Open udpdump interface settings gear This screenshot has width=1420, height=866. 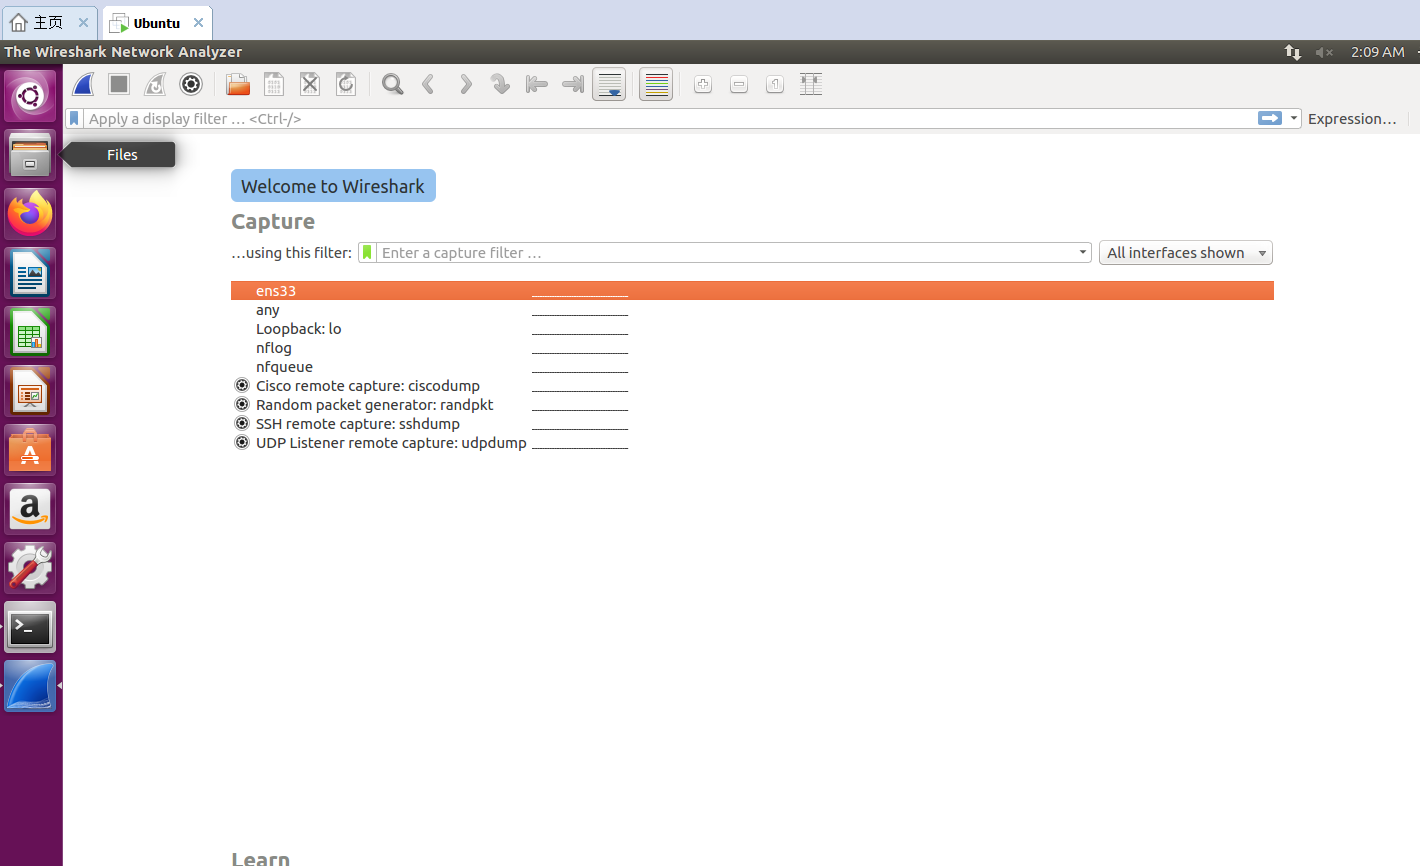[x=241, y=442]
